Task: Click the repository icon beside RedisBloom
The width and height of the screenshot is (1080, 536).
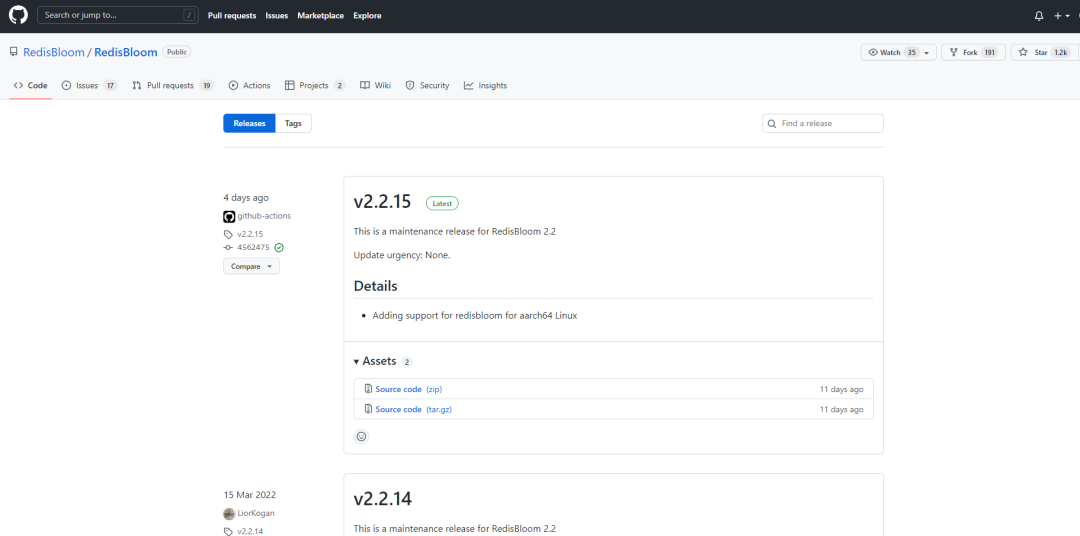Action: coord(14,52)
